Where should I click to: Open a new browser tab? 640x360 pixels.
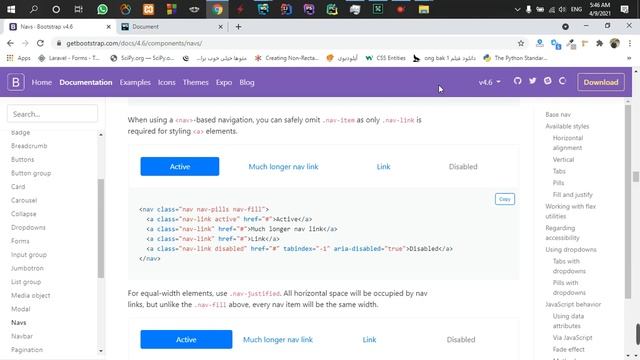click(238, 27)
